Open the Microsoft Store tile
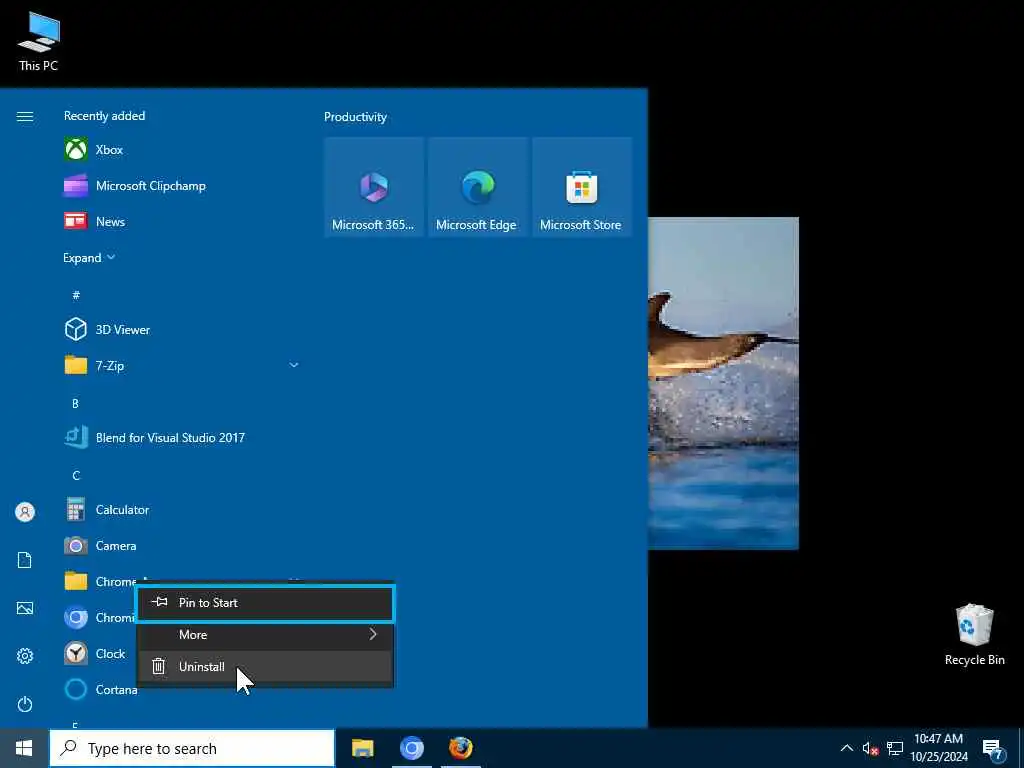This screenshot has width=1024, height=768. coord(582,187)
